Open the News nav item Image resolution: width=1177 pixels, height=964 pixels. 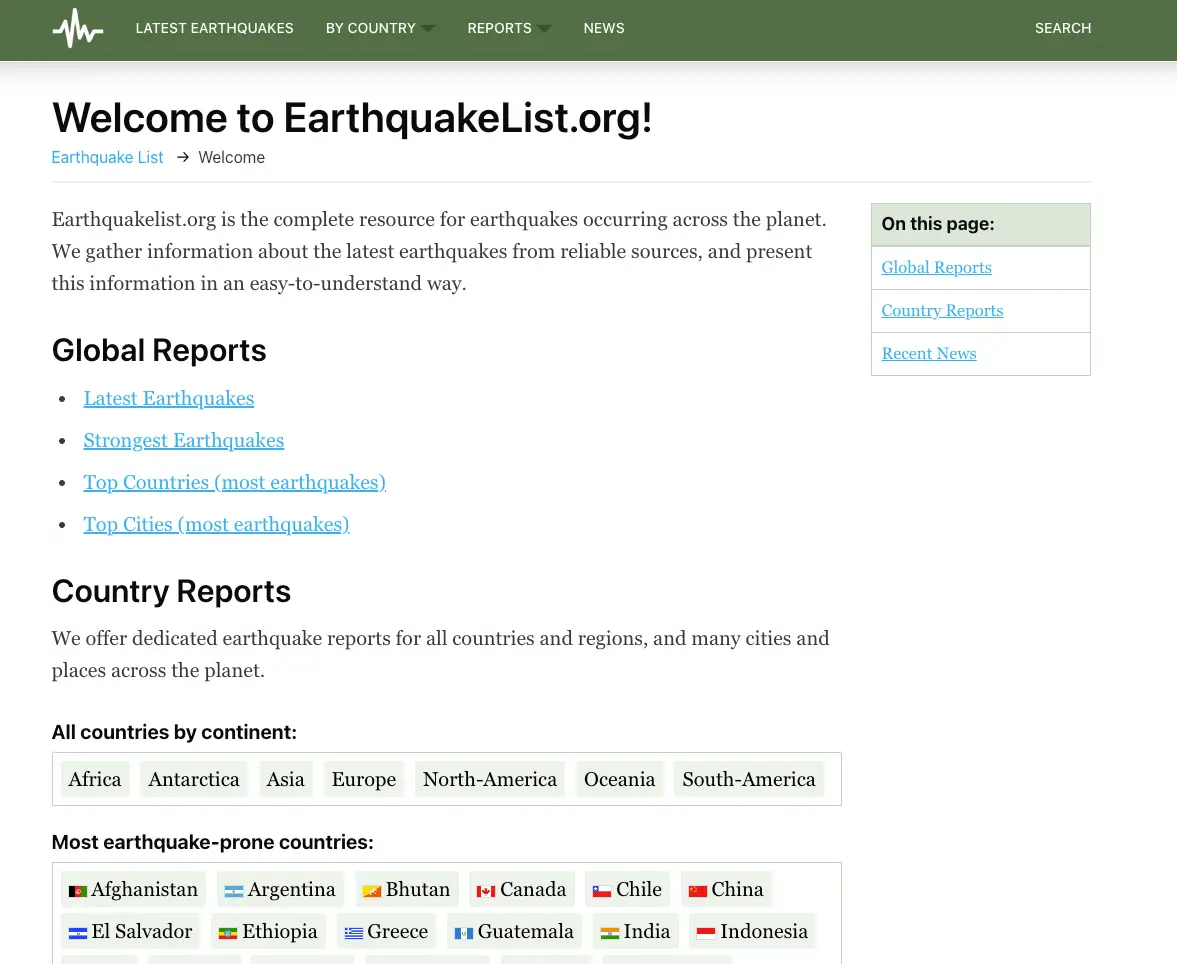(604, 29)
